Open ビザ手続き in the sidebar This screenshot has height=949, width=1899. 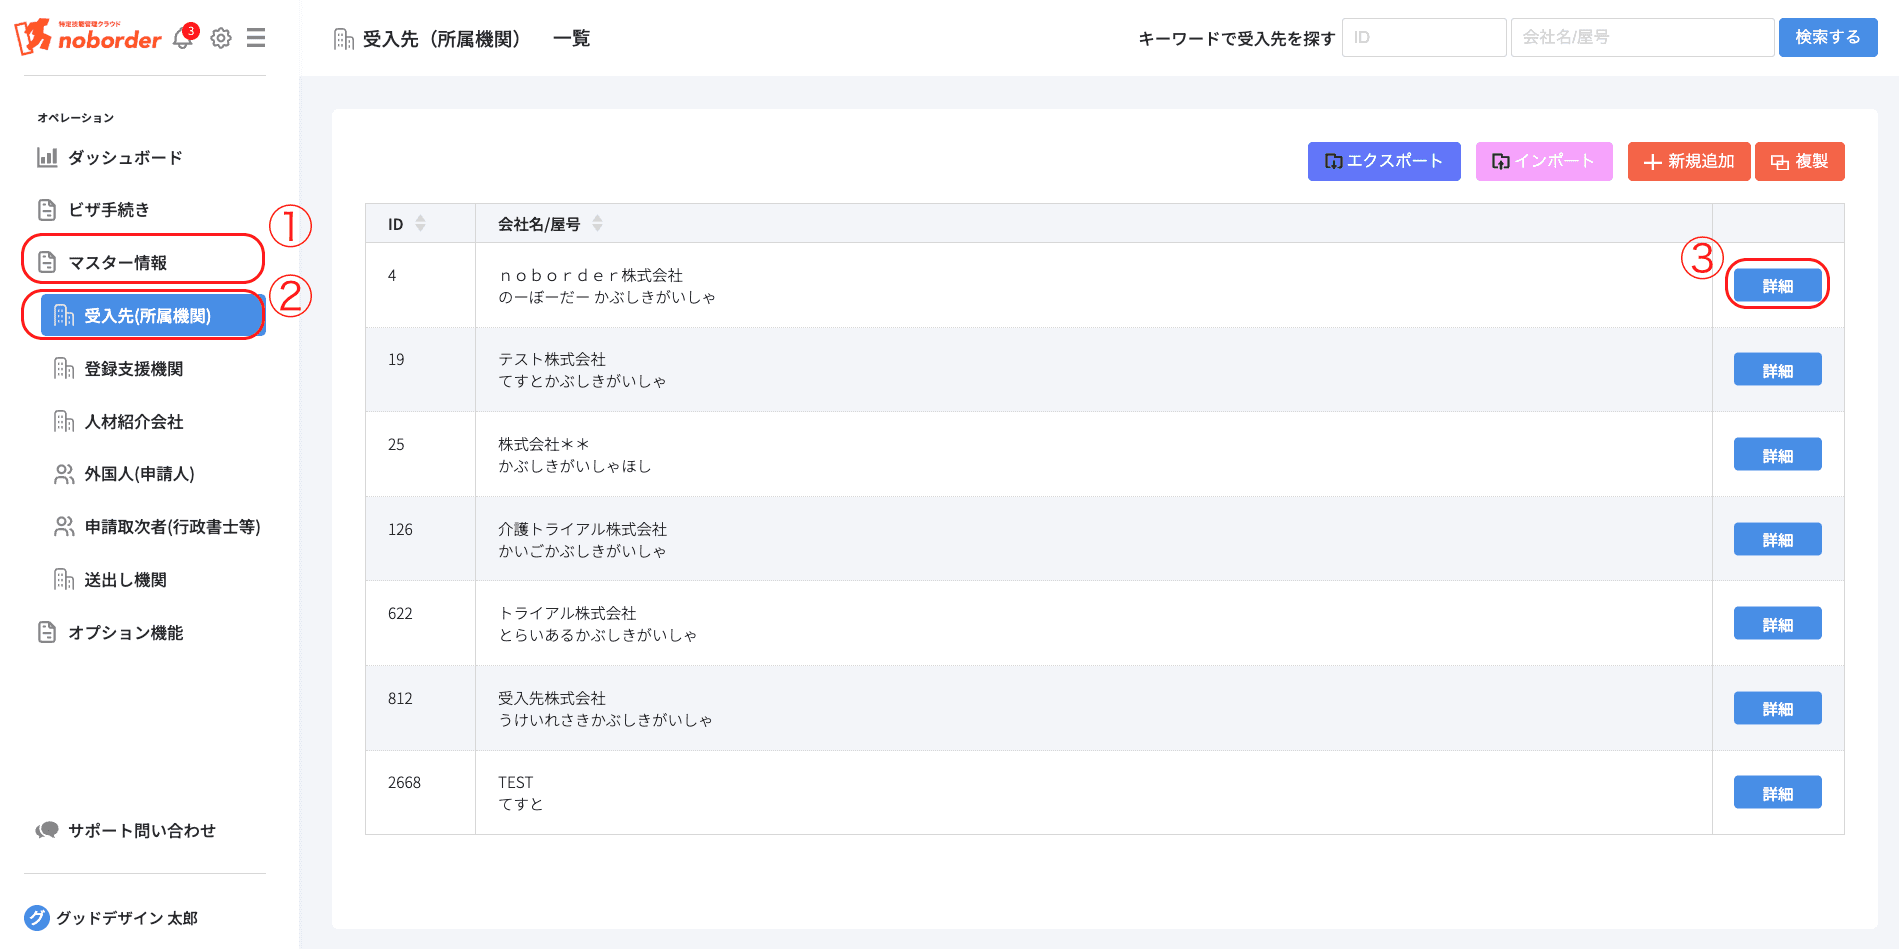pyautogui.click(x=108, y=210)
